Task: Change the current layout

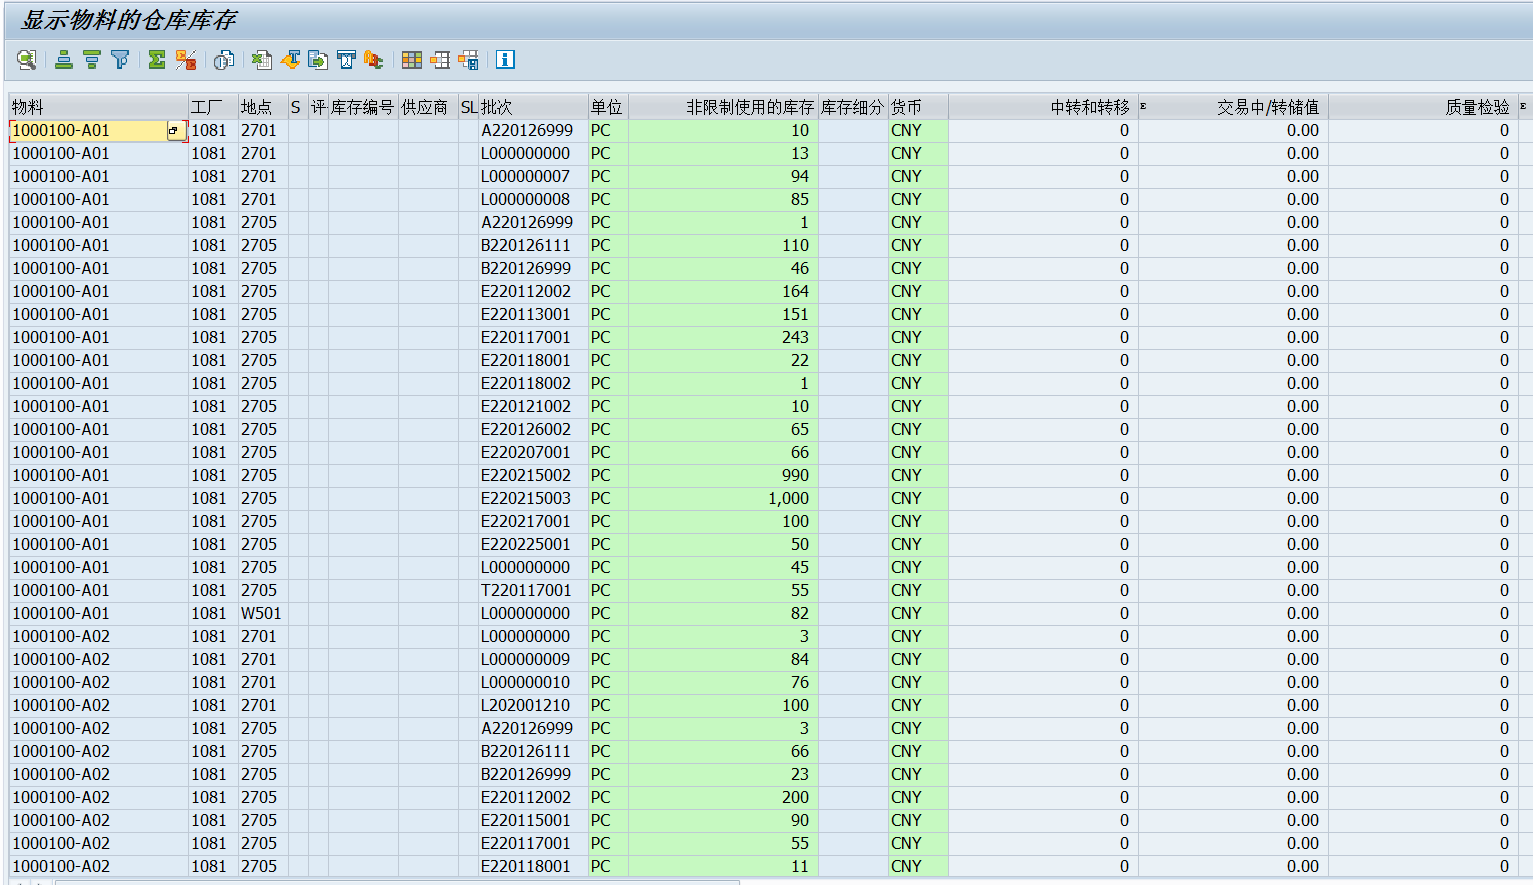Action: (439, 59)
